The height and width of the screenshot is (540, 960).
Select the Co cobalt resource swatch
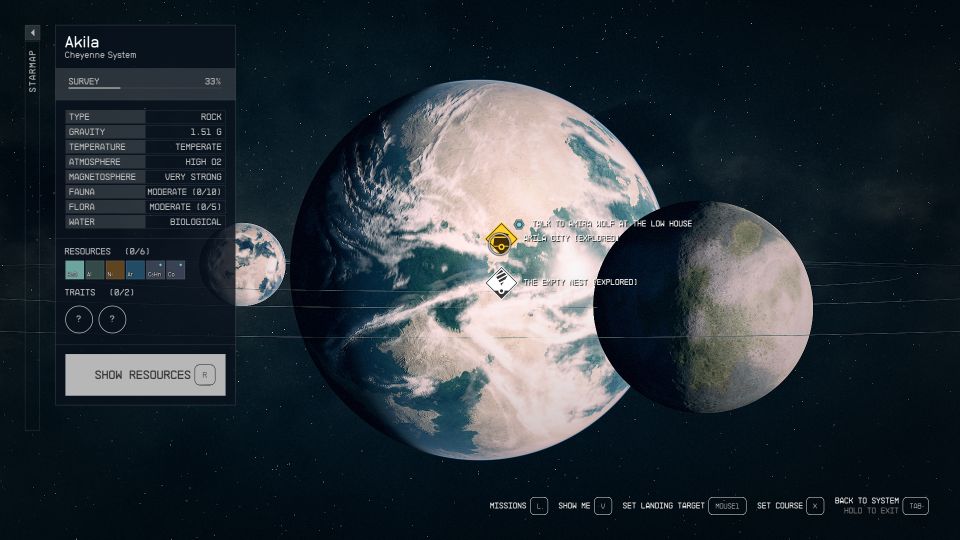[175, 270]
